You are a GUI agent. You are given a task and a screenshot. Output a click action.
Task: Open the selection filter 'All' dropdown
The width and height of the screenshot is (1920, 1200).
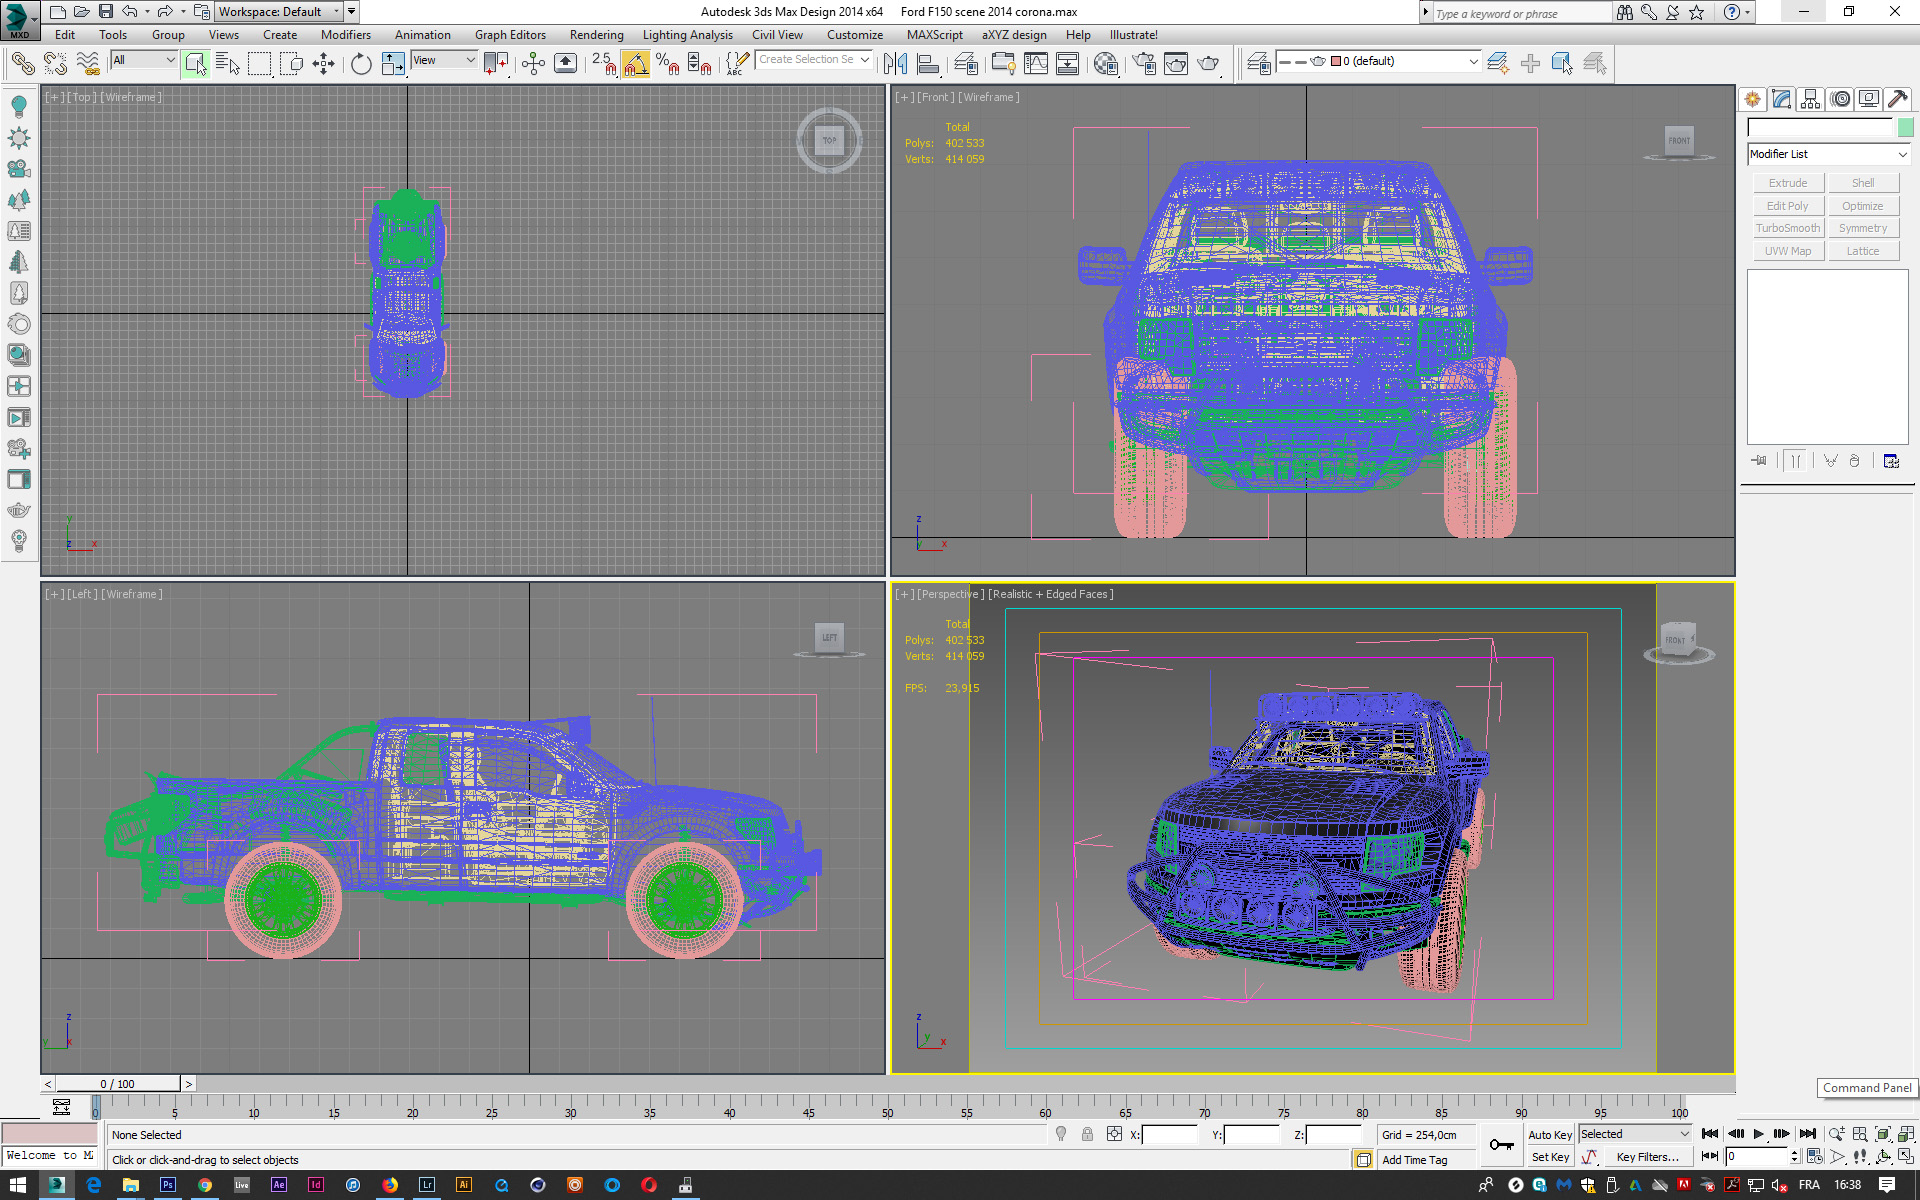coord(144,60)
